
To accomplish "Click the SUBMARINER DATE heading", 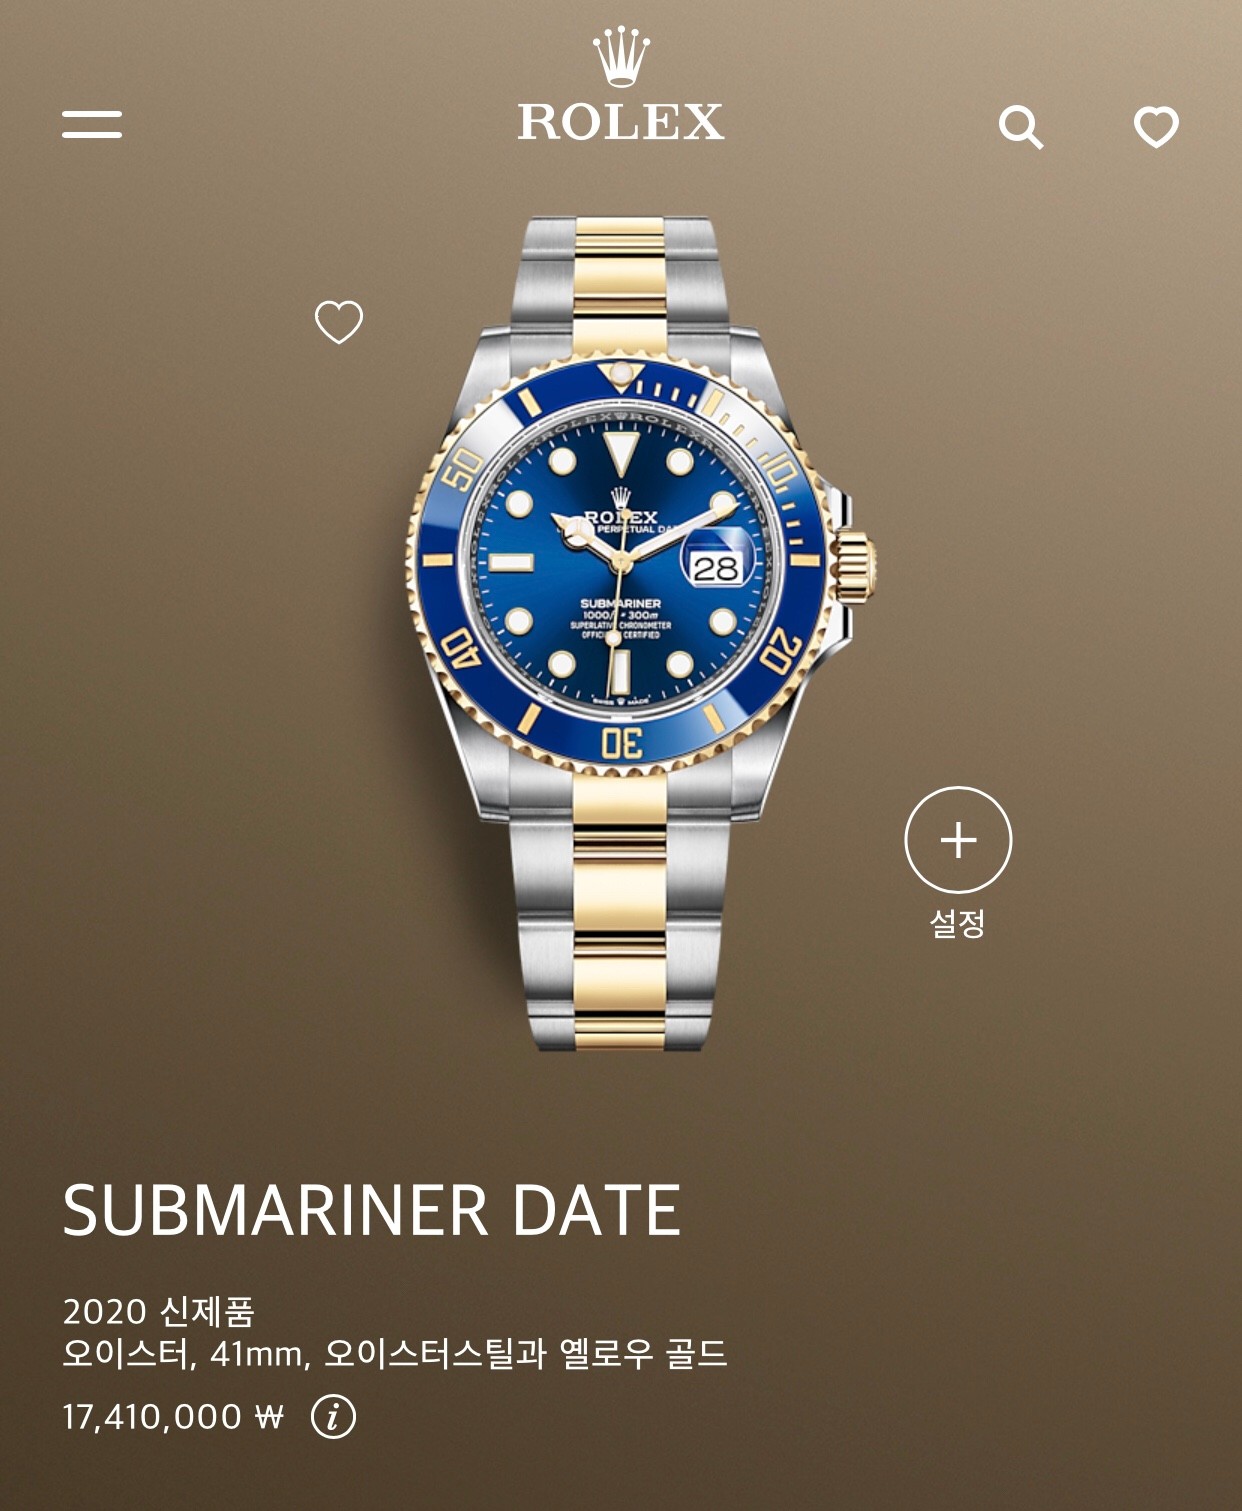I will [372, 1211].
